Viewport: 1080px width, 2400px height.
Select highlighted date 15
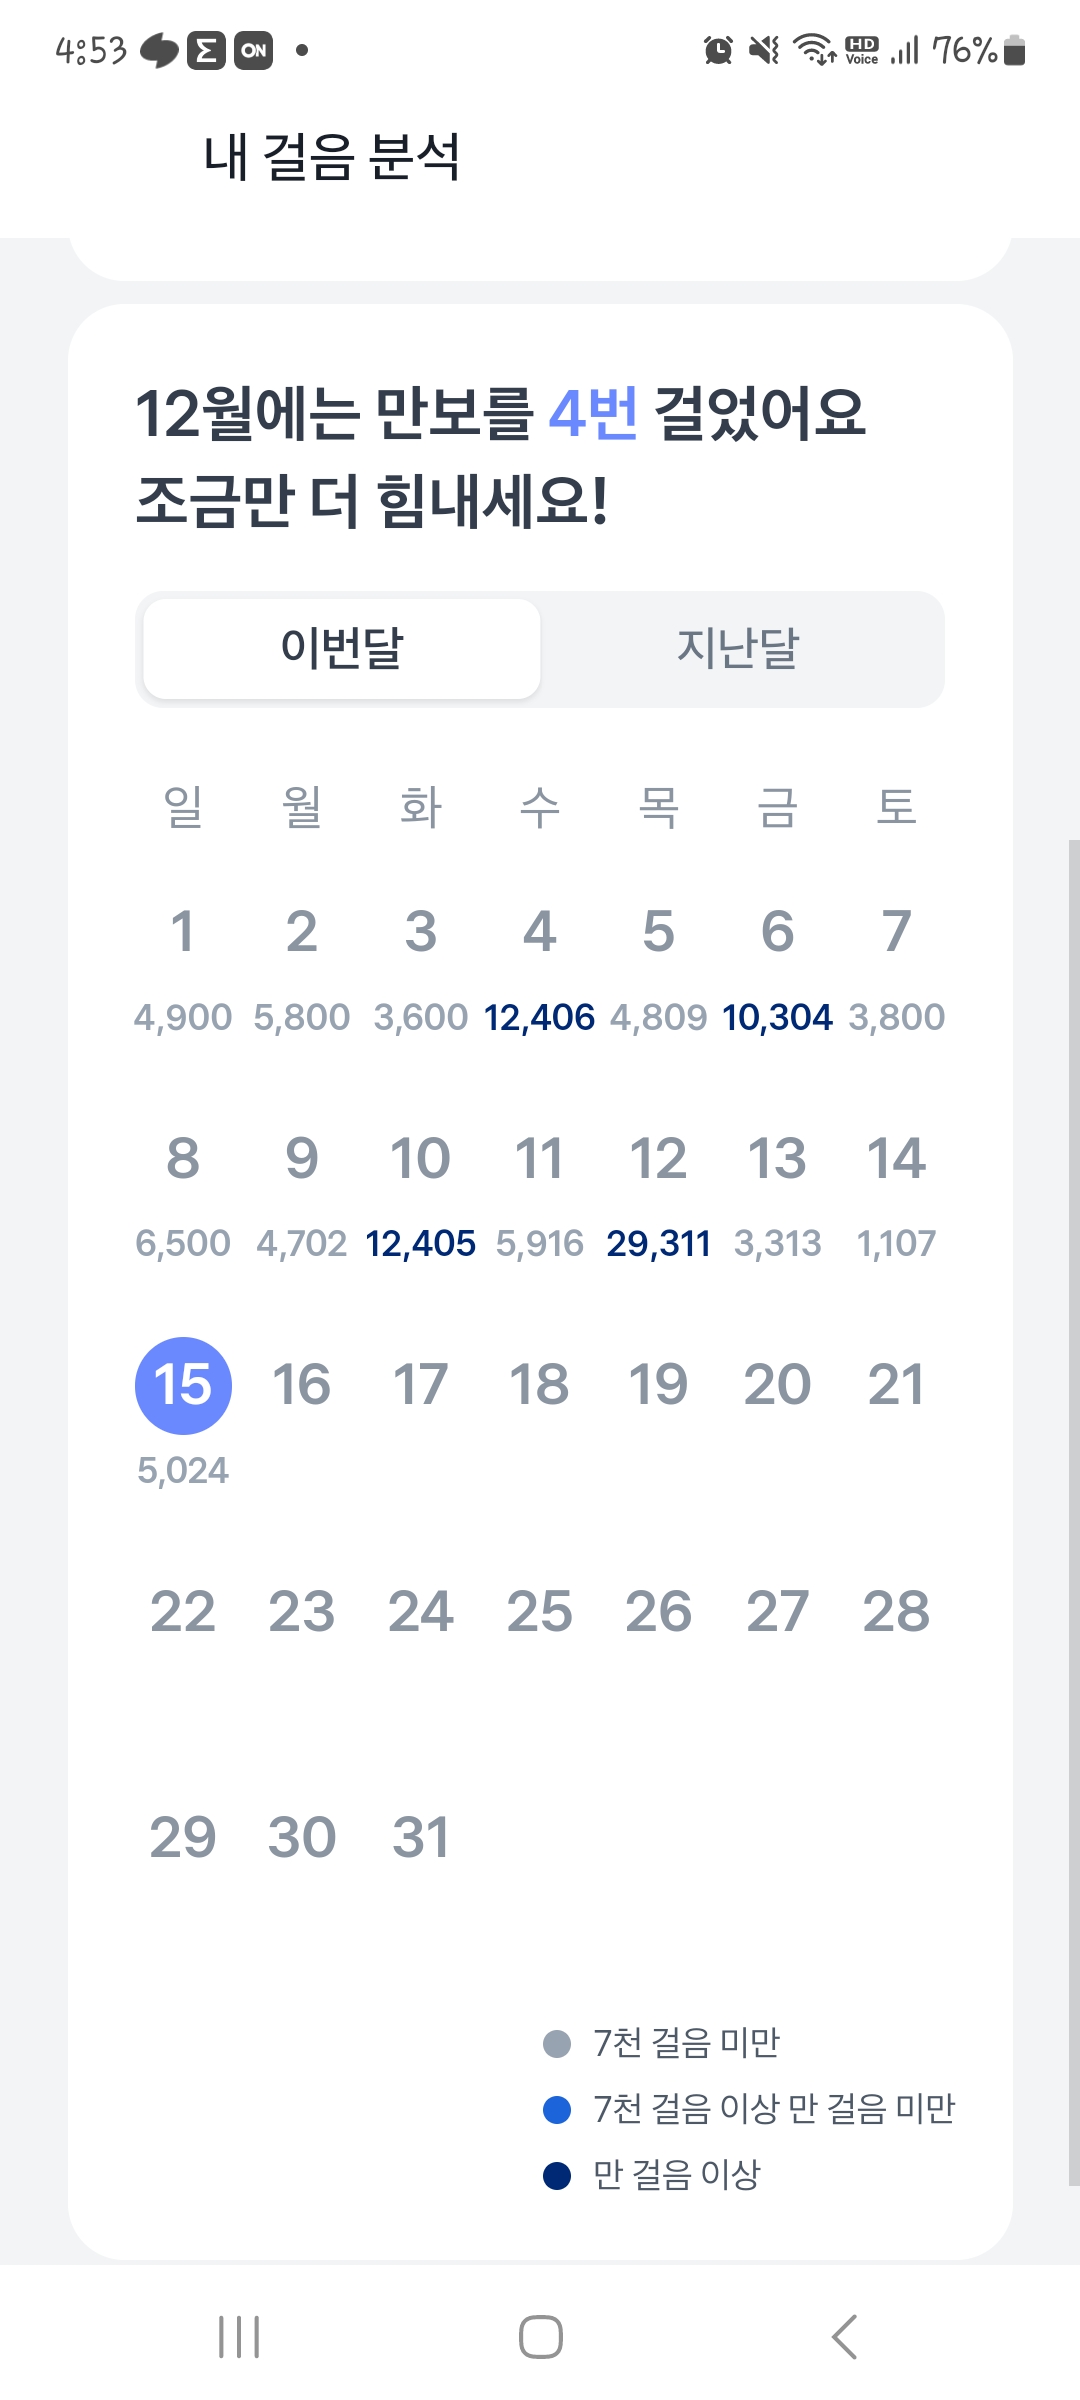[x=183, y=1385]
